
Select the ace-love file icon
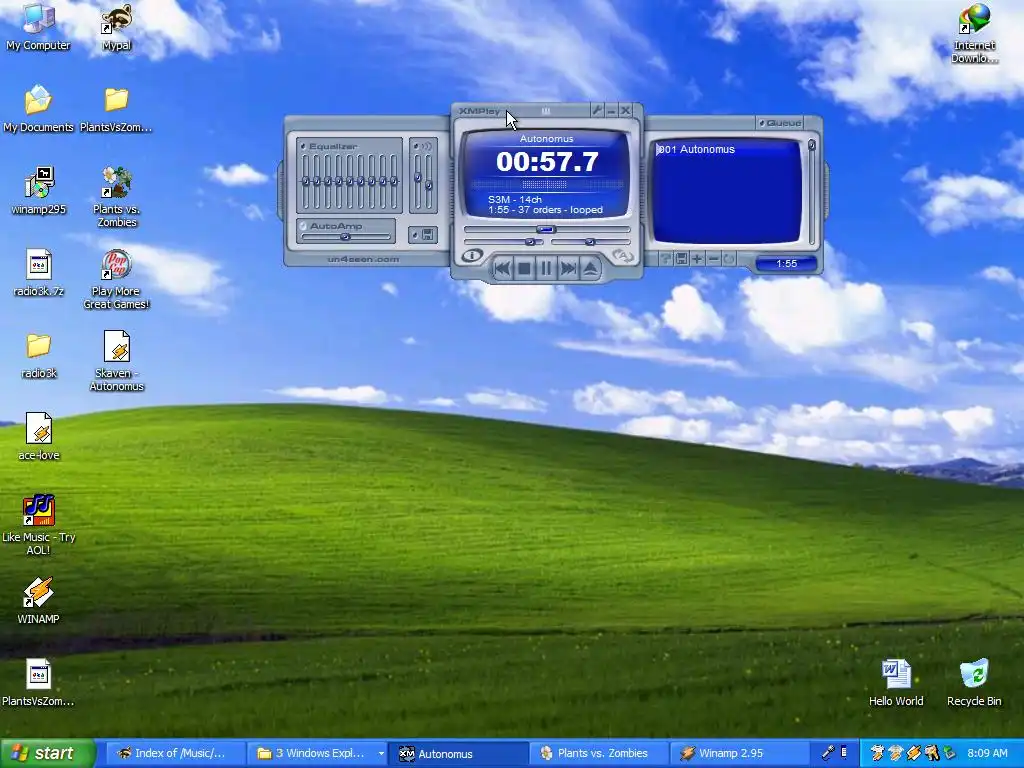coord(38,437)
